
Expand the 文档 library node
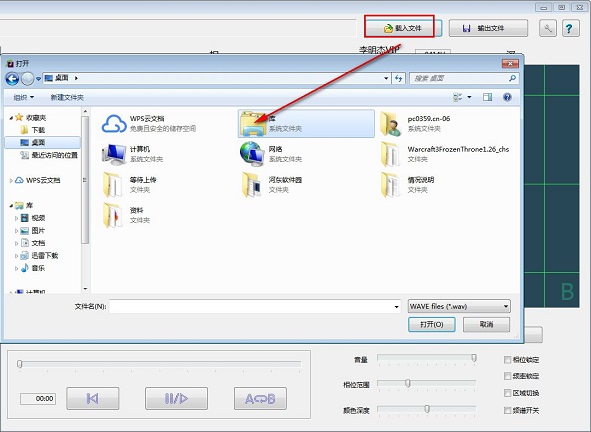(16, 243)
